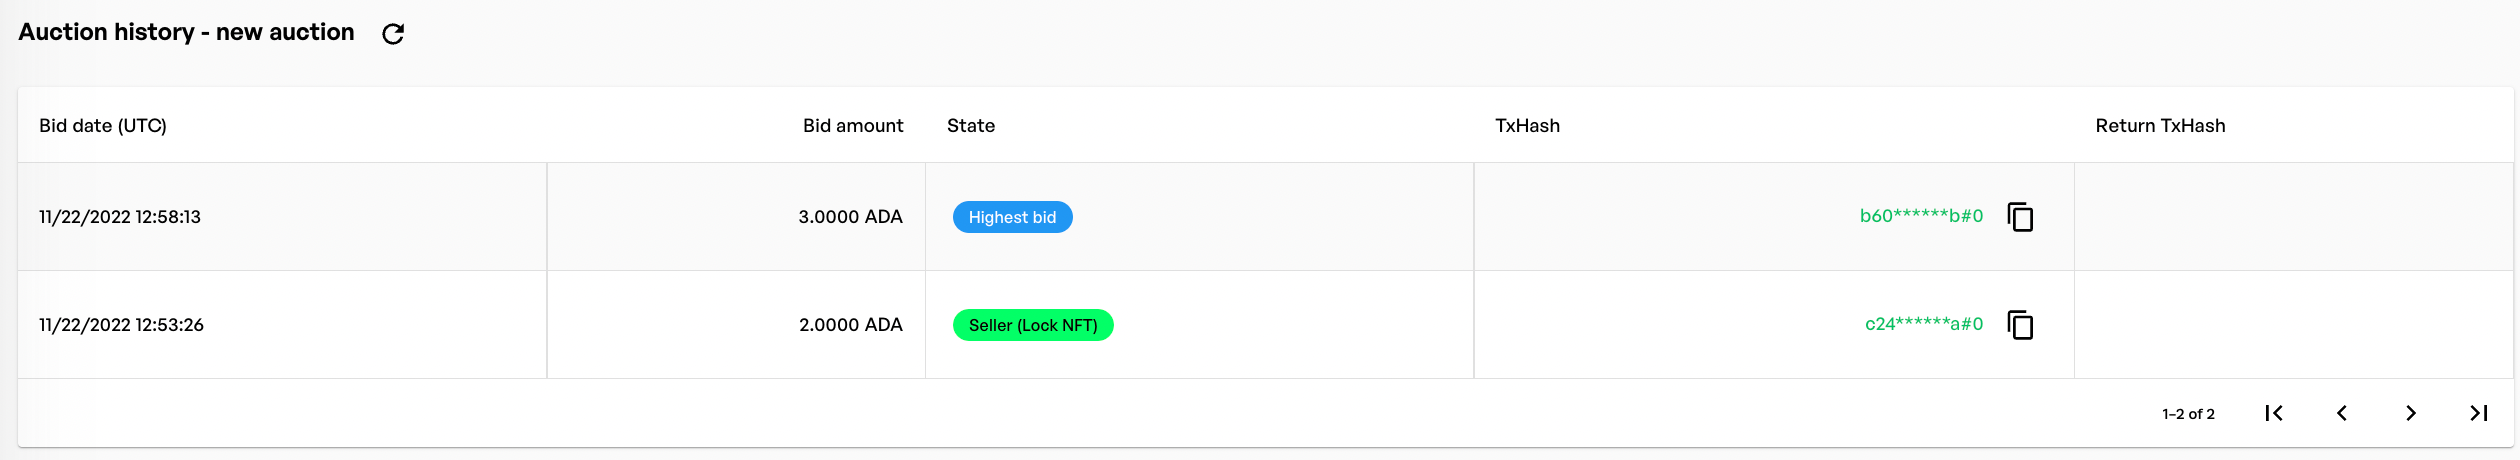Click the 3.0000 ADA bid amount
Viewport: 2520px width, 460px height.
(x=850, y=217)
